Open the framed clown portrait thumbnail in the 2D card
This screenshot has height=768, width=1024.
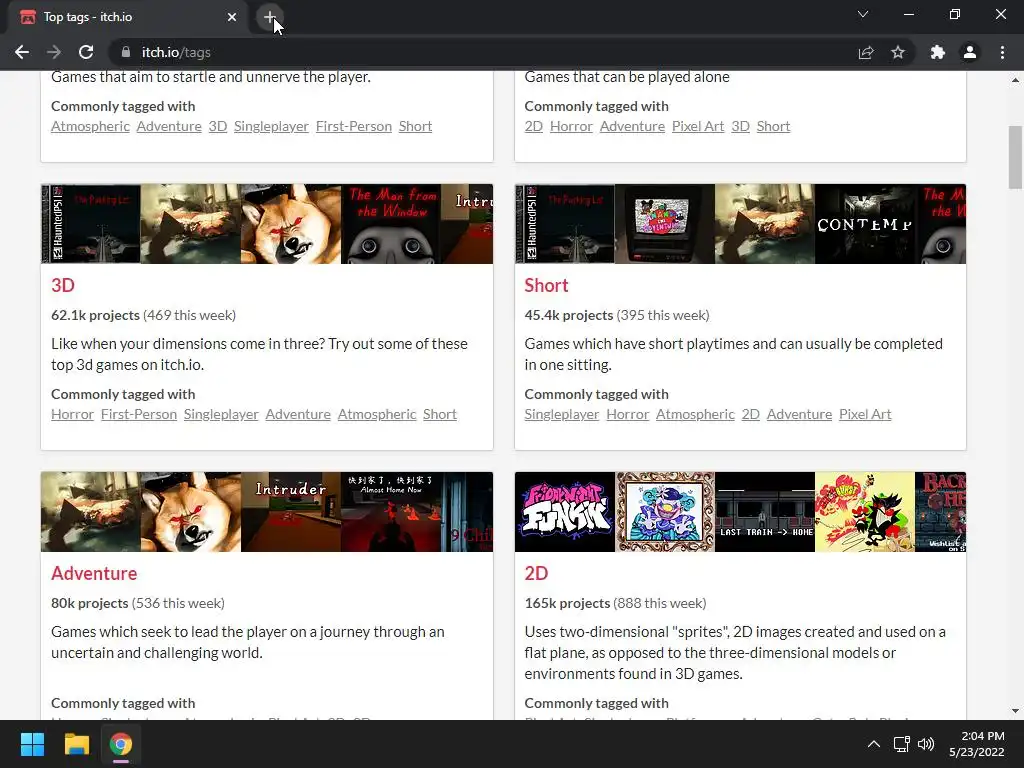[665, 512]
